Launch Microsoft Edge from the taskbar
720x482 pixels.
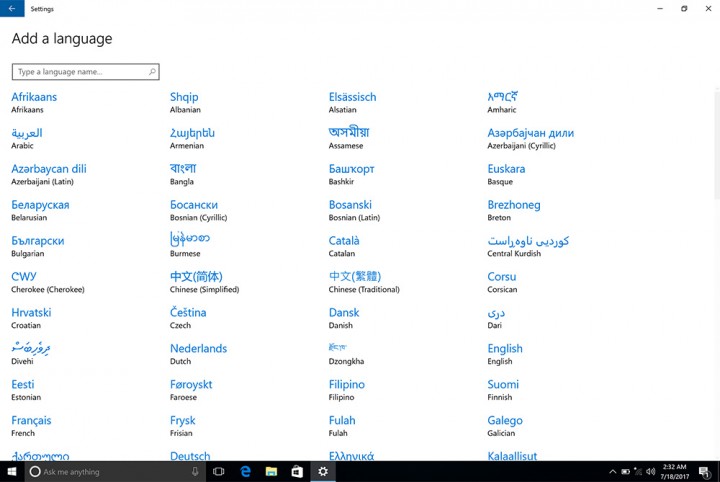(x=246, y=471)
